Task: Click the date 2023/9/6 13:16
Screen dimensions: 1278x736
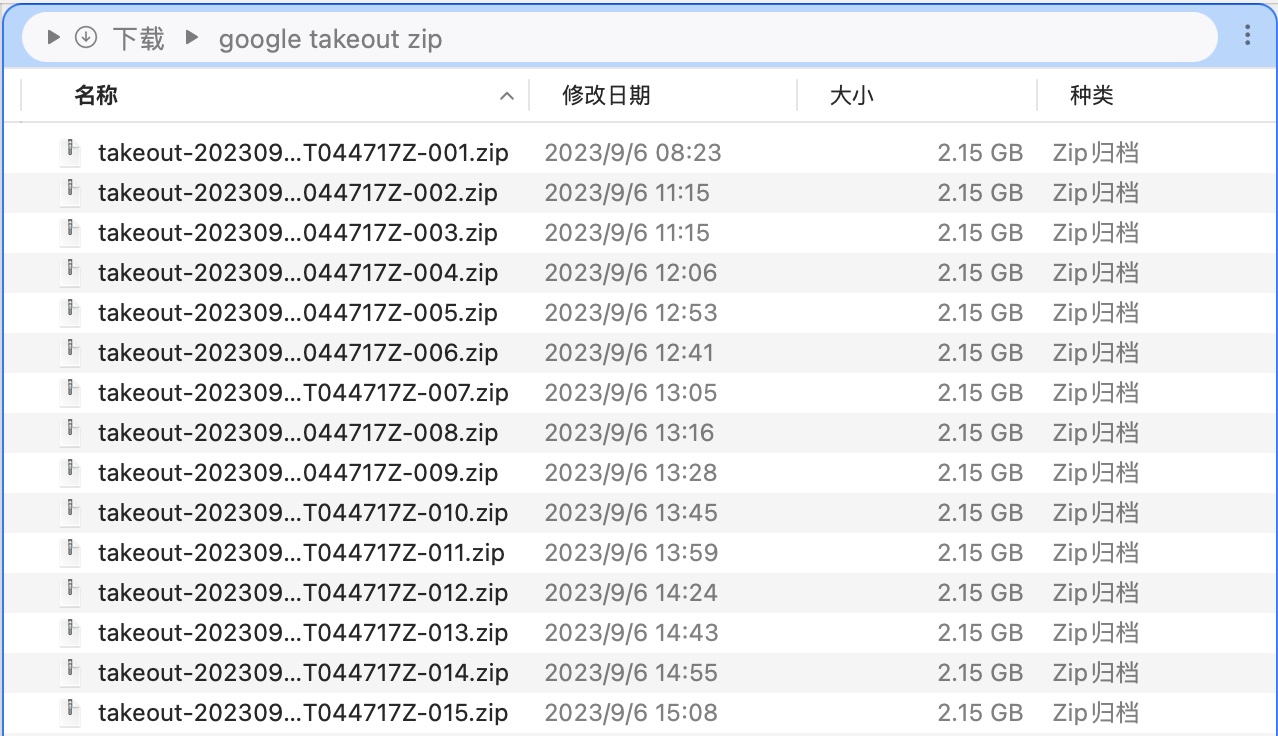Action: point(629,433)
